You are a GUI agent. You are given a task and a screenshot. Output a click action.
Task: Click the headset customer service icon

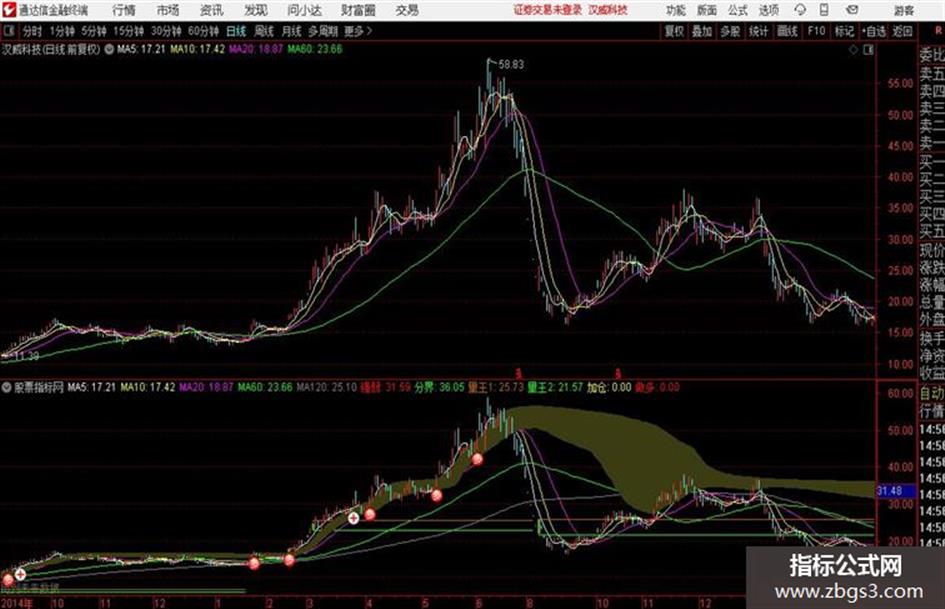click(x=800, y=10)
